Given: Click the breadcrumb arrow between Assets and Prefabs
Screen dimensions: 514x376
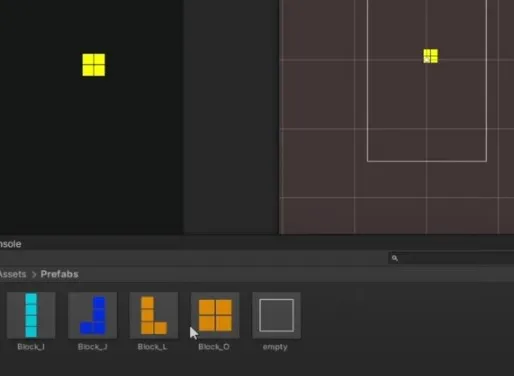Looking at the screenshot, I should (x=34, y=274).
